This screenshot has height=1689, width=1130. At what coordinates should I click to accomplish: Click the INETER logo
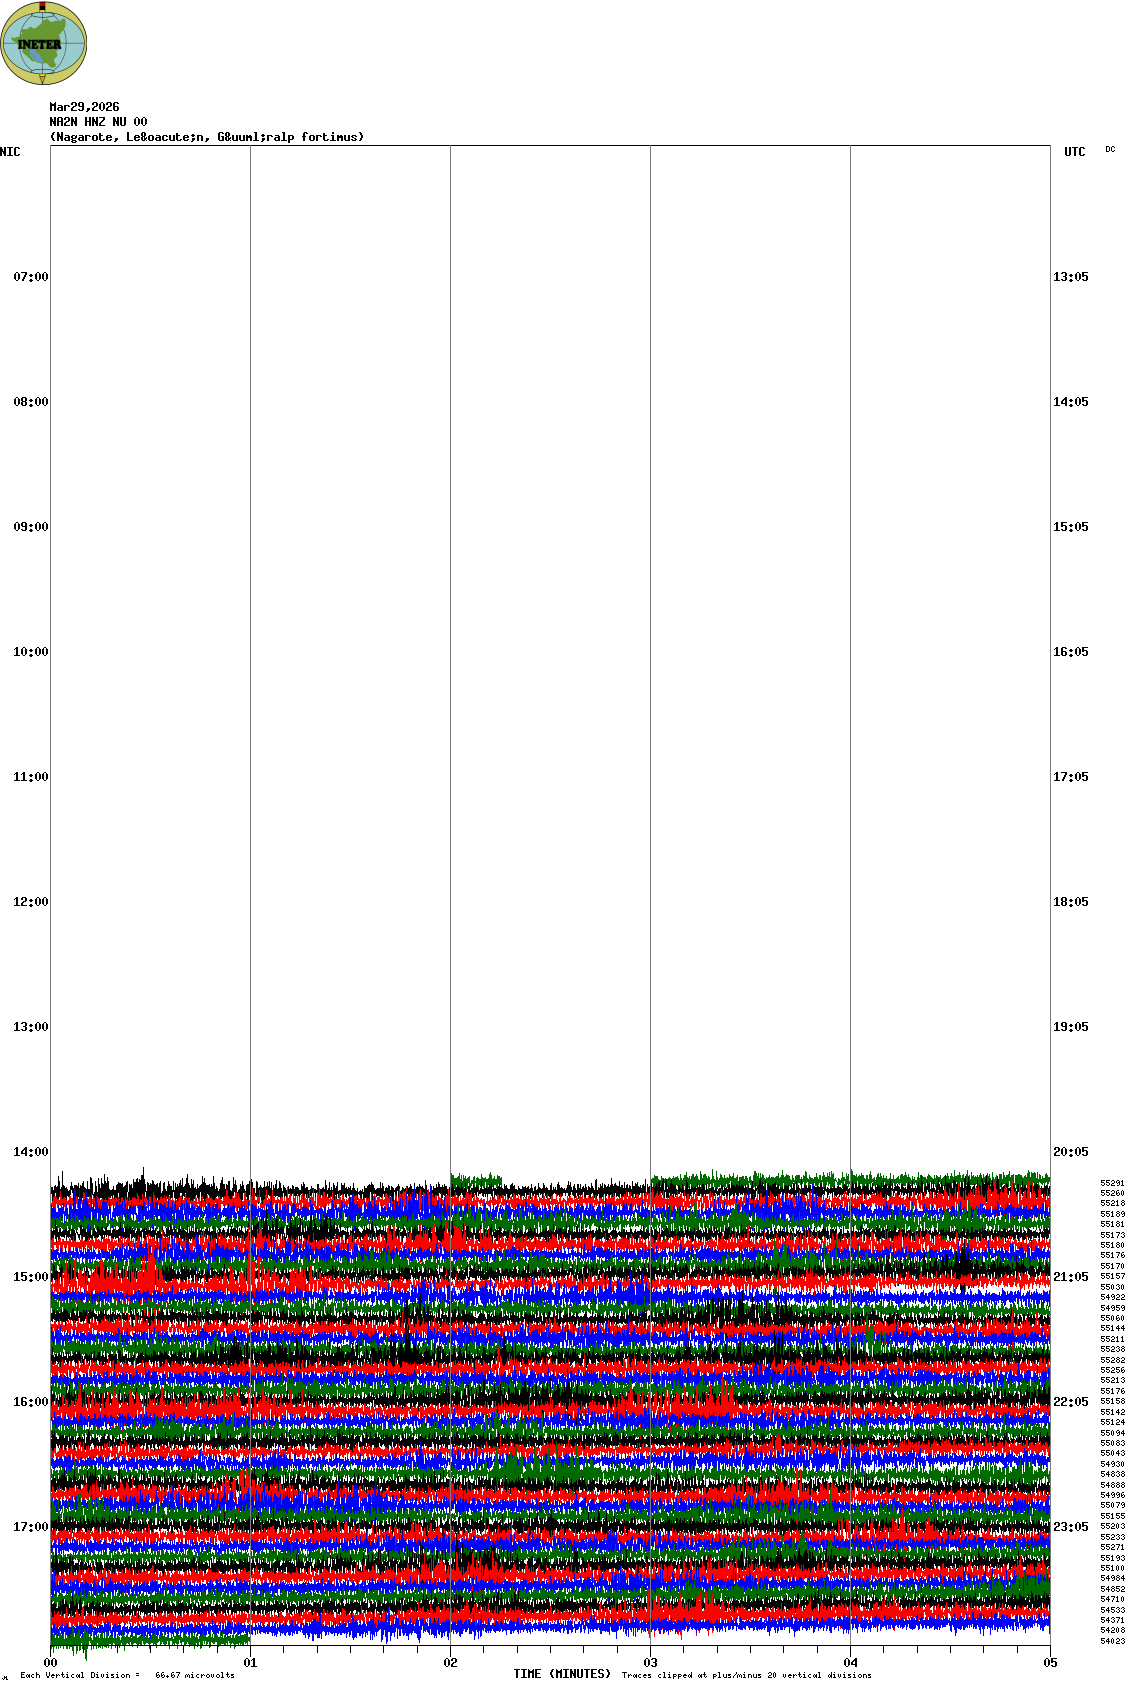click(x=43, y=44)
